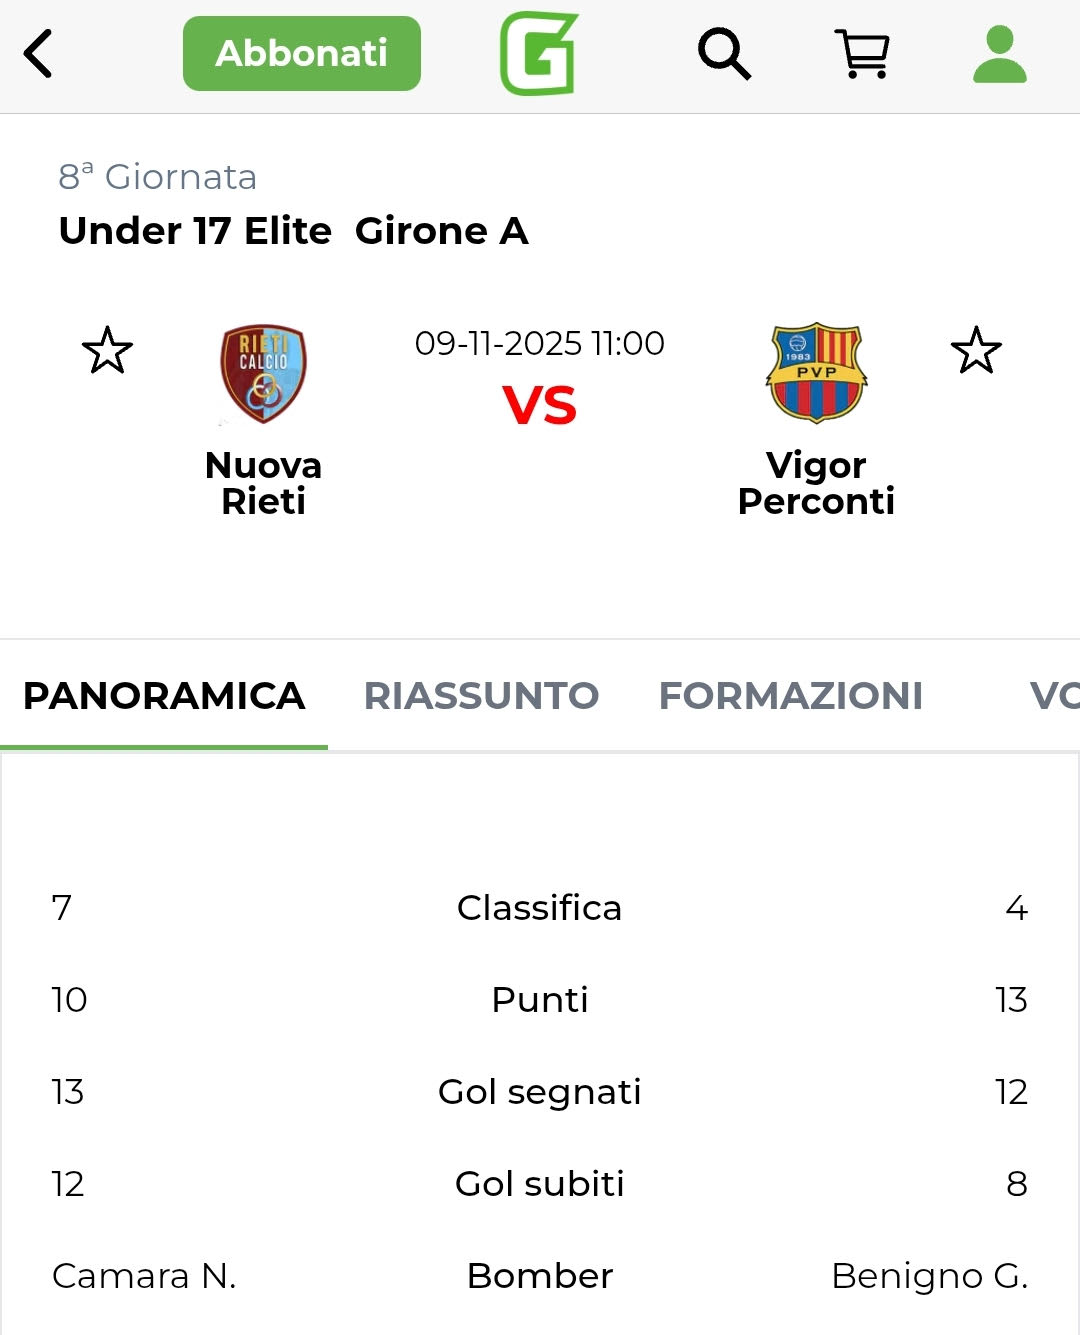Tap the back arrow icon
The height and width of the screenshot is (1335, 1080).
click(x=38, y=54)
